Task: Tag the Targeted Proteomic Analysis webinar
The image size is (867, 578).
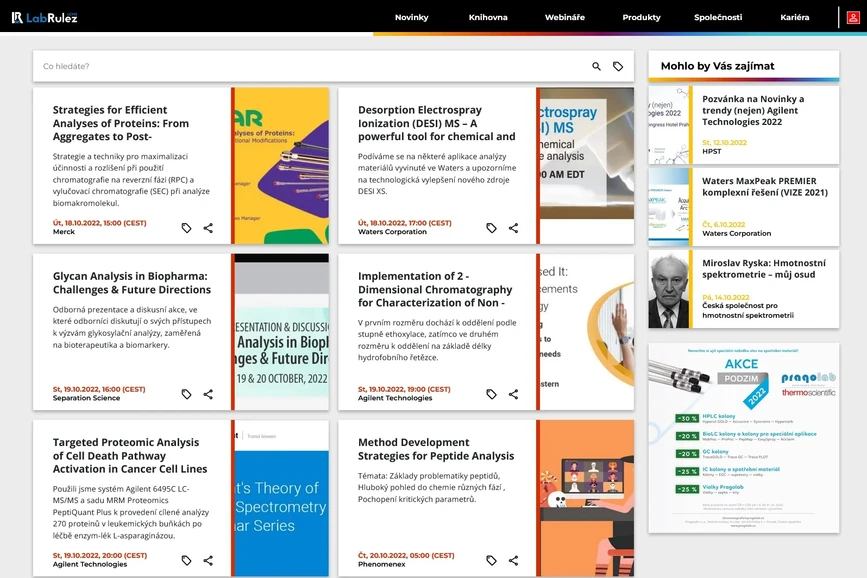Action: (186, 560)
